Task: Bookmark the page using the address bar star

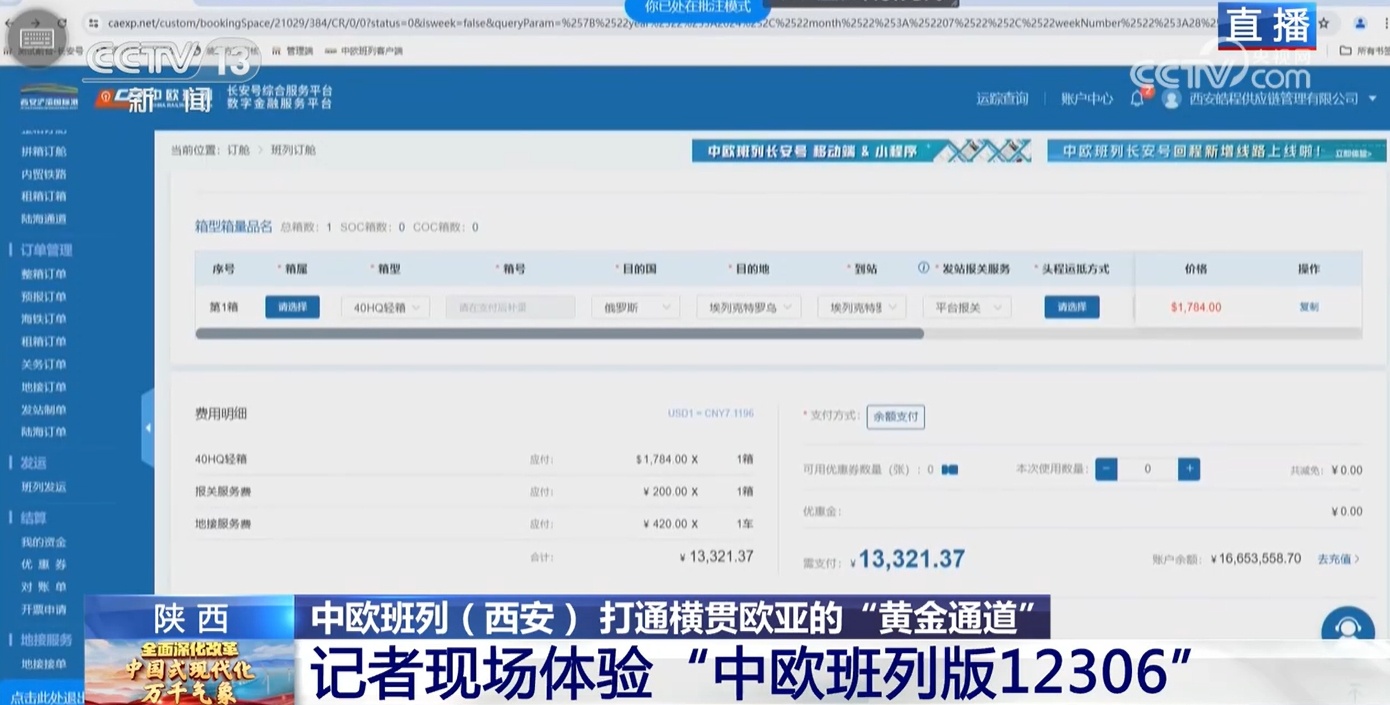Action: pos(1326,21)
